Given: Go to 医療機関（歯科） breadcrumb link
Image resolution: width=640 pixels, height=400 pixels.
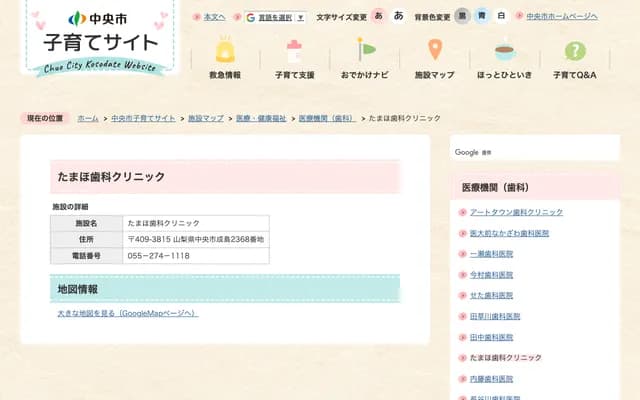Looking at the screenshot, I should coord(326,118).
